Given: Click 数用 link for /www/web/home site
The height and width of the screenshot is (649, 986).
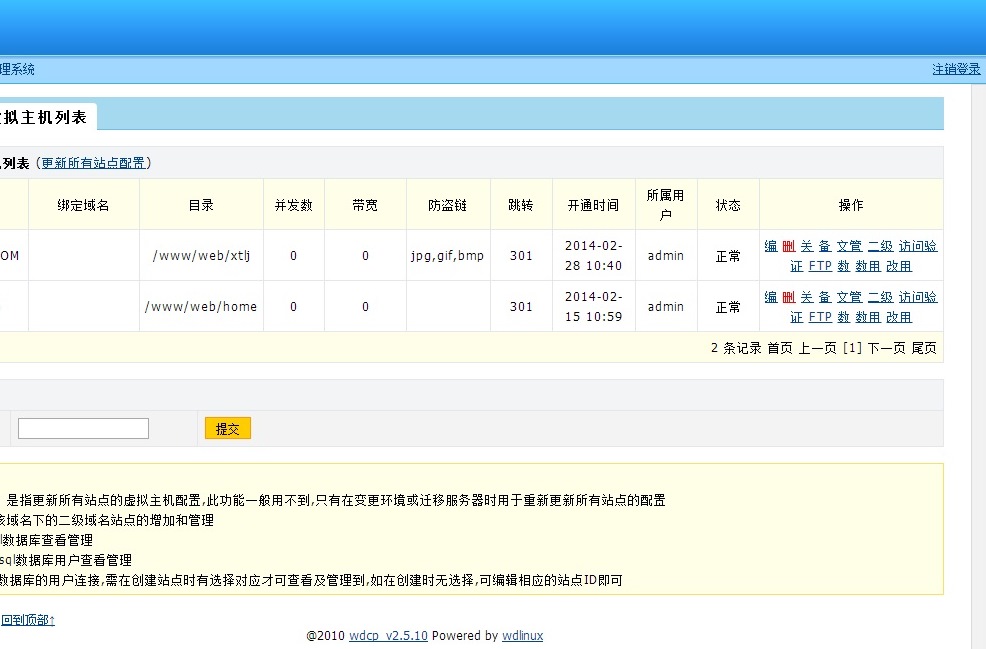Looking at the screenshot, I should pos(868,317).
